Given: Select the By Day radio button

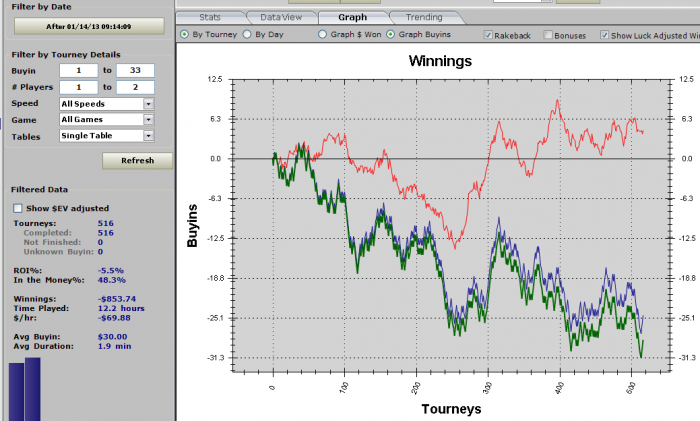Looking at the screenshot, I should pyautogui.click(x=247, y=34).
